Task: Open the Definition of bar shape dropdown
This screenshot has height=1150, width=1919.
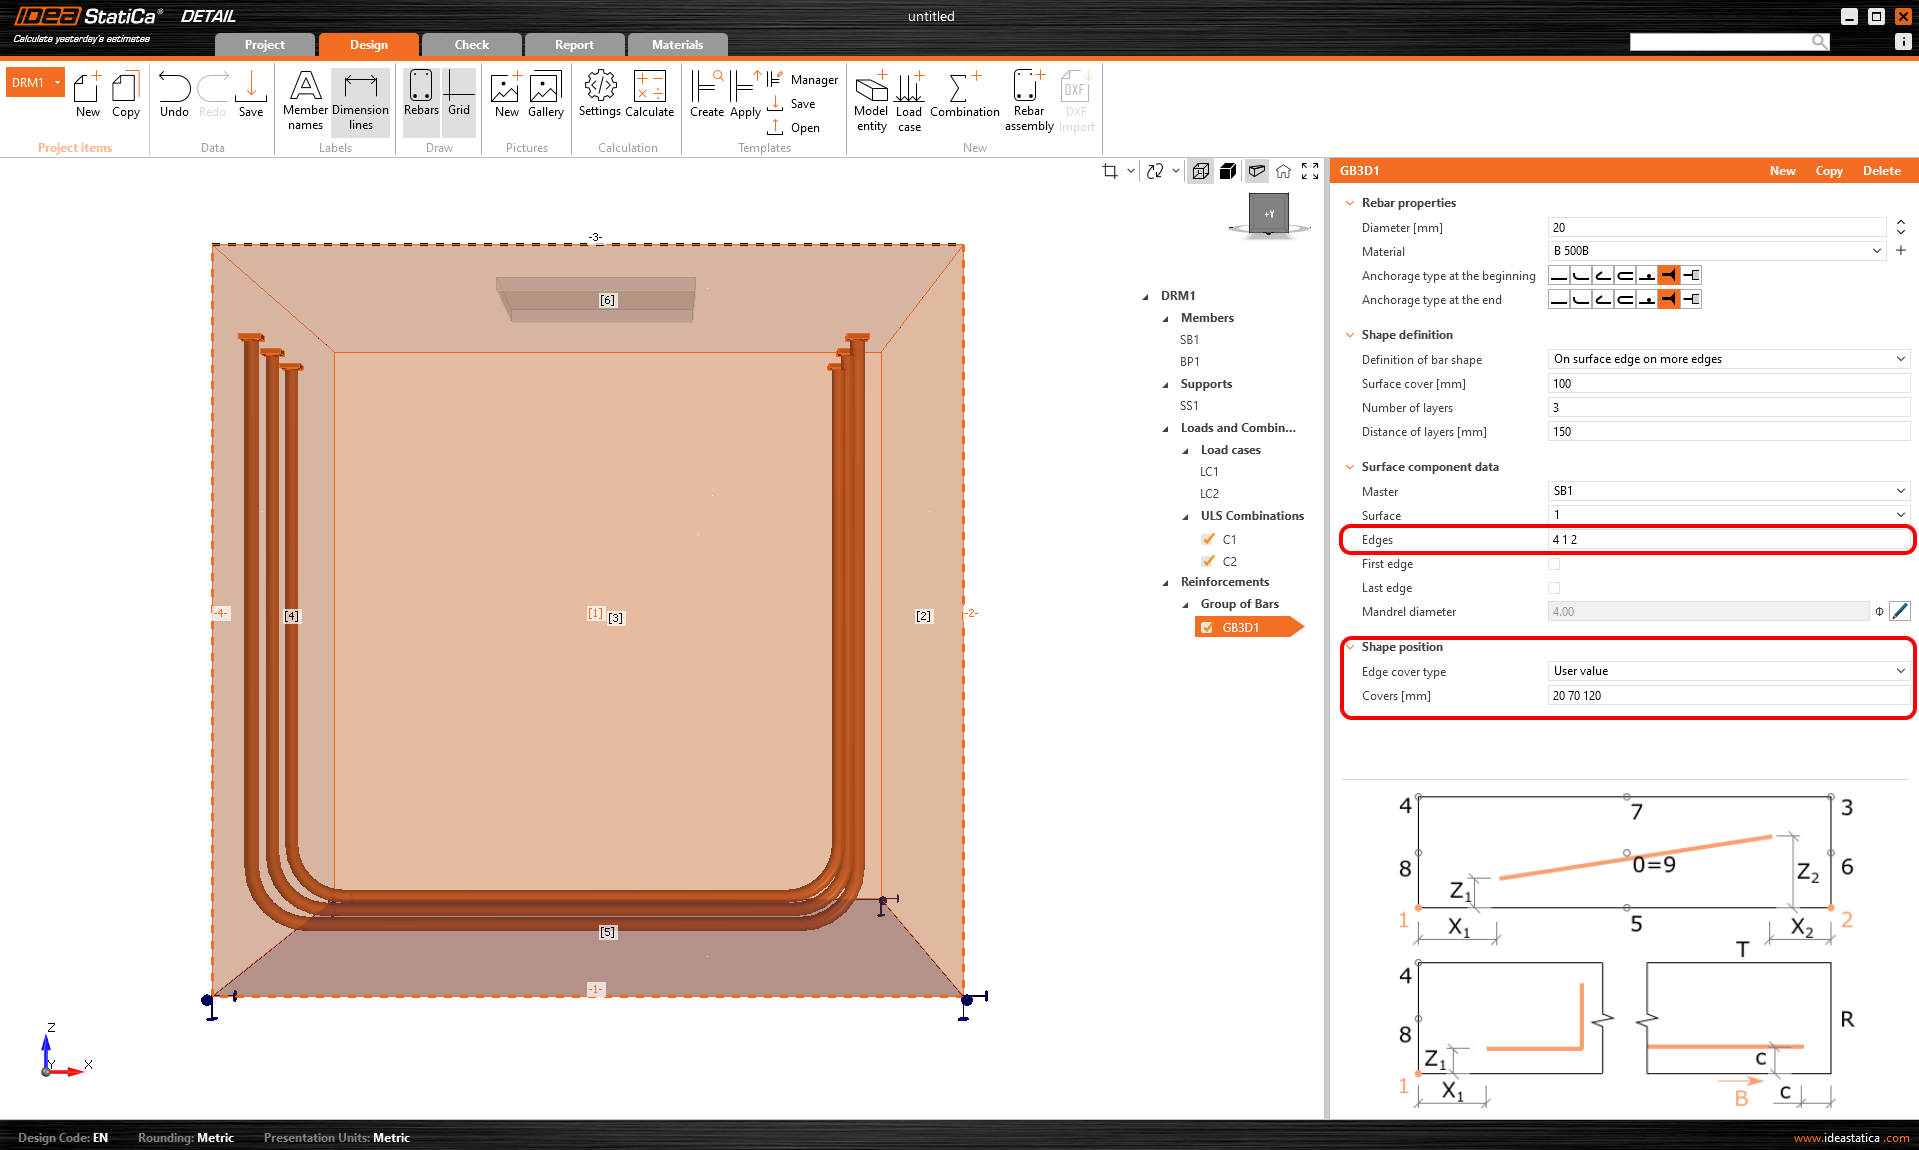Action: (x=1728, y=359)
